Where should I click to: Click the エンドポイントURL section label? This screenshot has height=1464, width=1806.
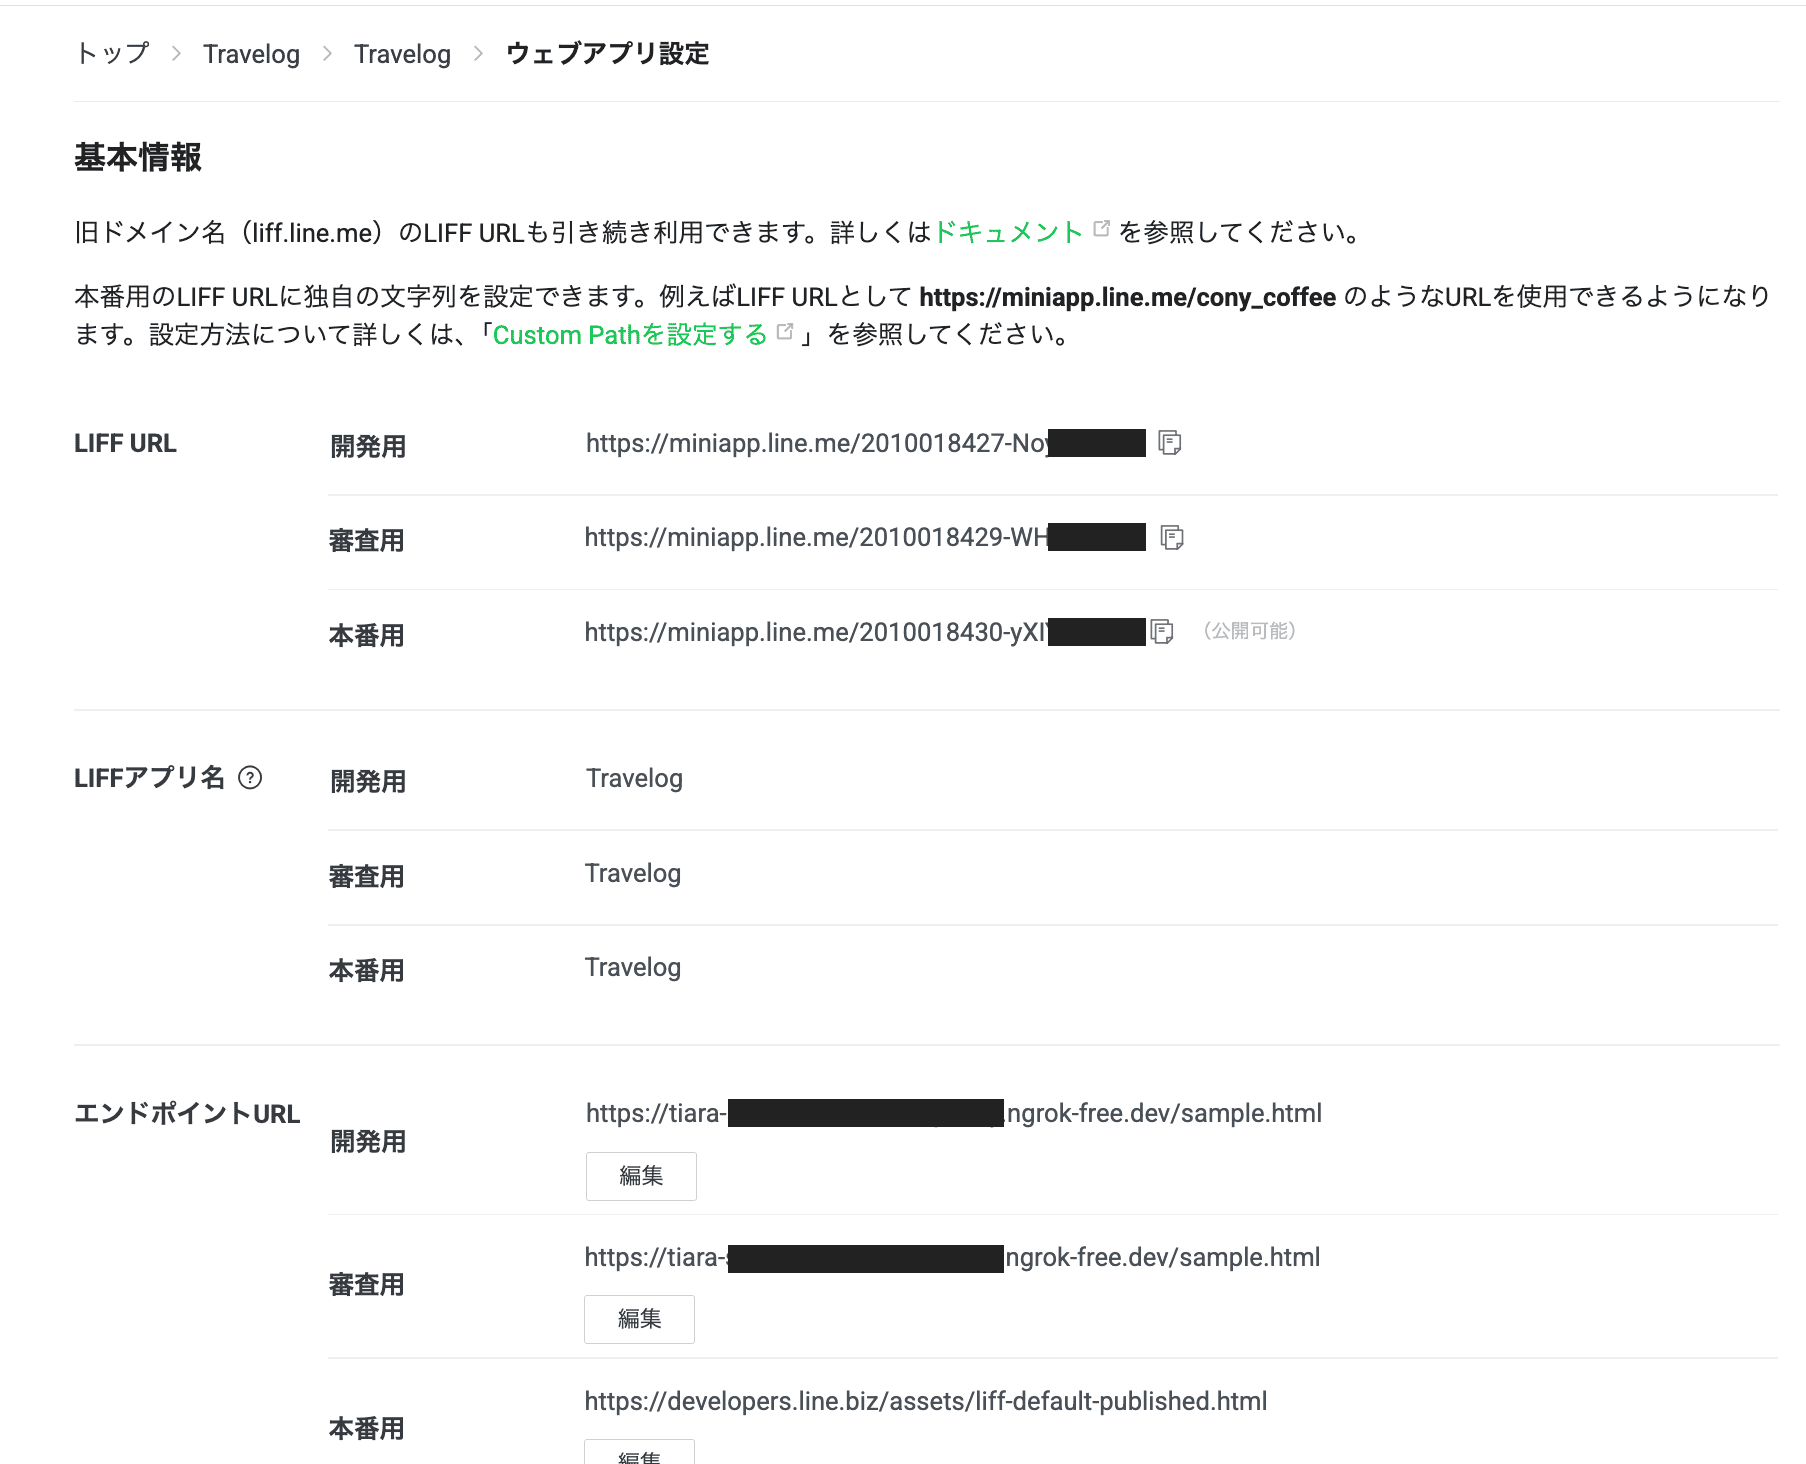[187, 1113]
